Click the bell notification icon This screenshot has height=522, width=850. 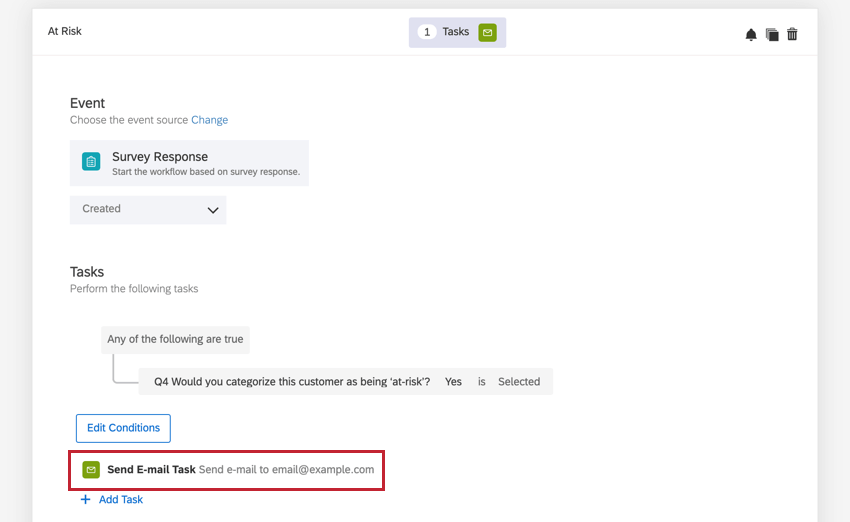pyautogui.click(x=751, y=34)
